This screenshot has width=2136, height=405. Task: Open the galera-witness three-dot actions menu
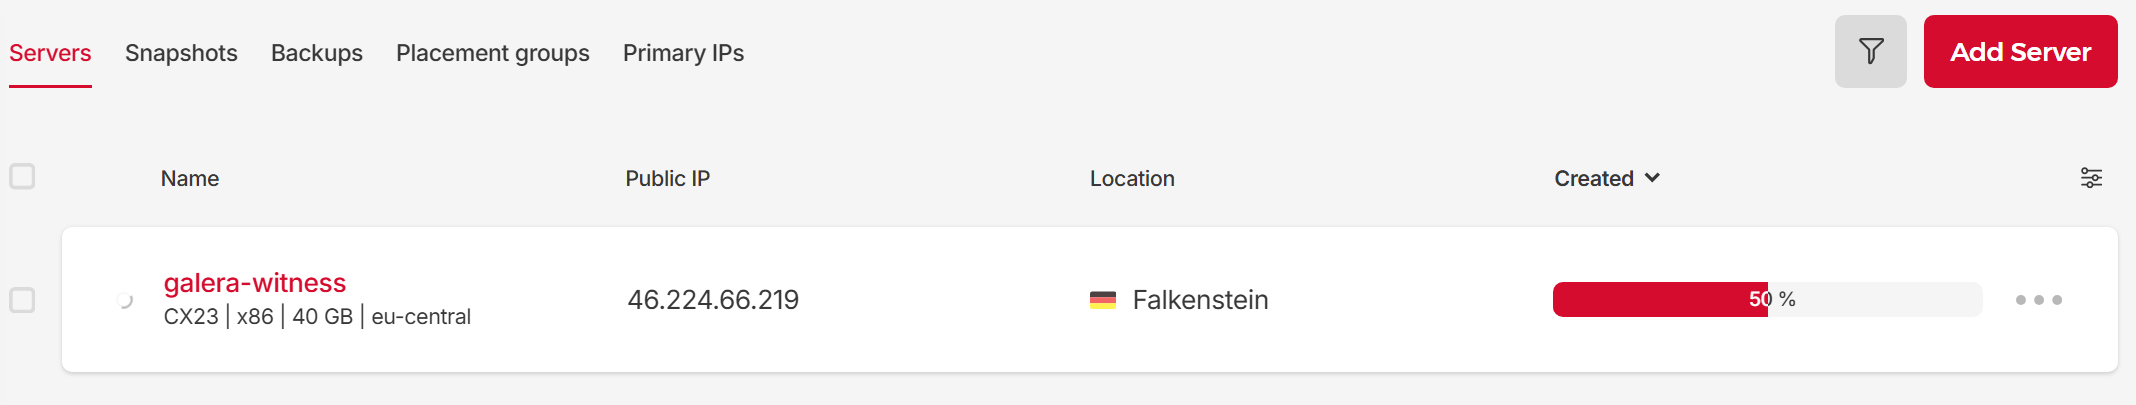[2038, 300]
